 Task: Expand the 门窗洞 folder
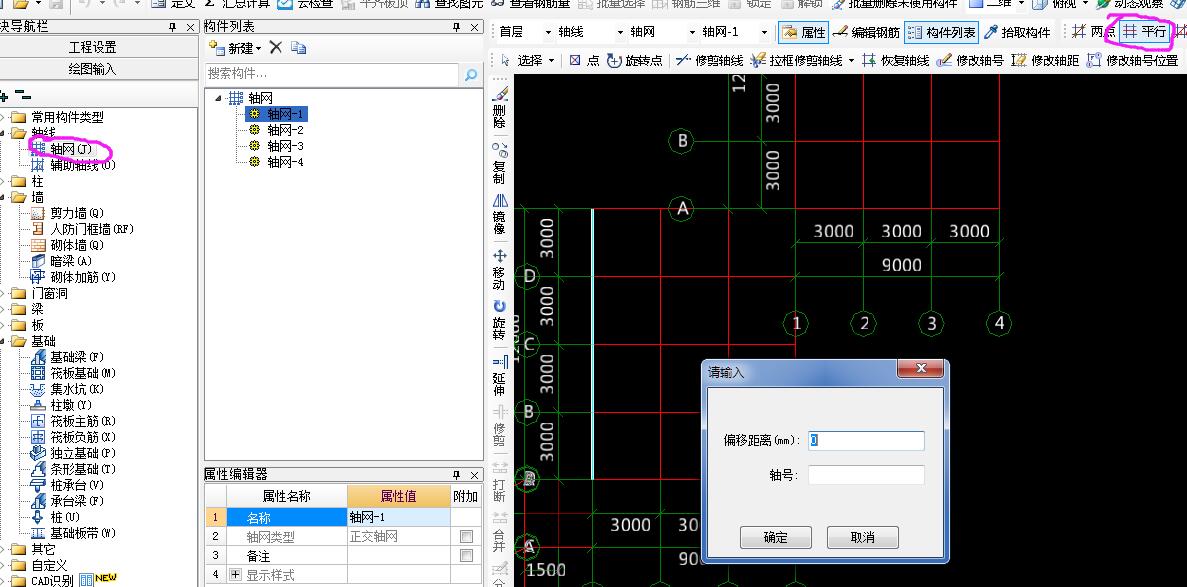3,294
